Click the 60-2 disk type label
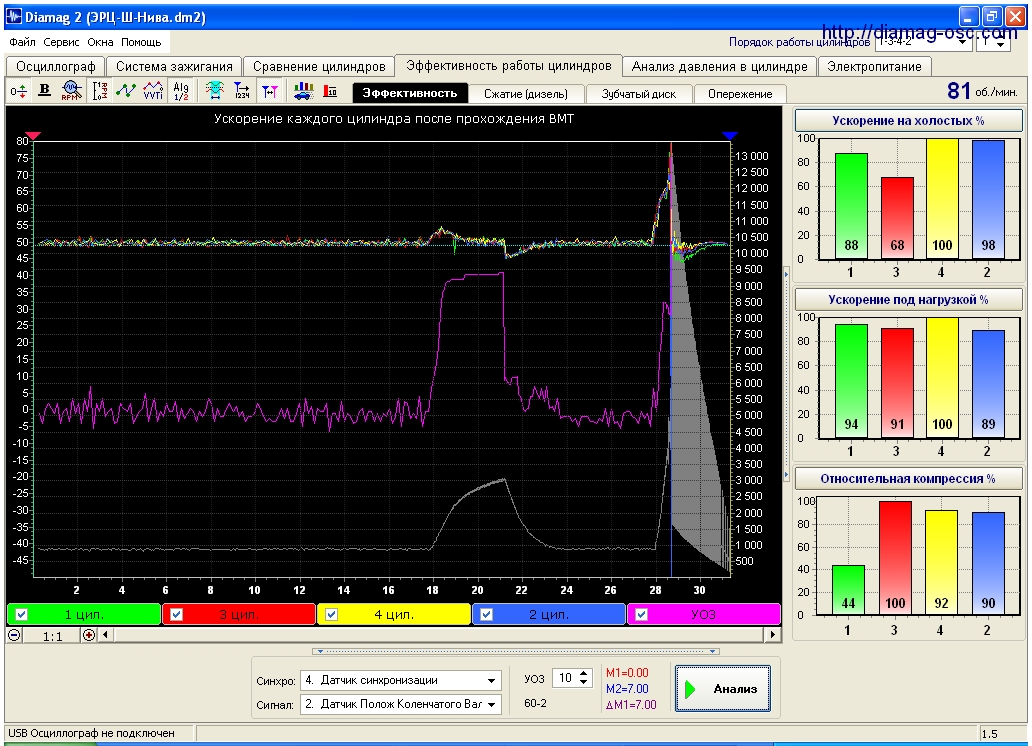Image resolution: width=1032 pixels, height=746 pixels. (536, 703)
